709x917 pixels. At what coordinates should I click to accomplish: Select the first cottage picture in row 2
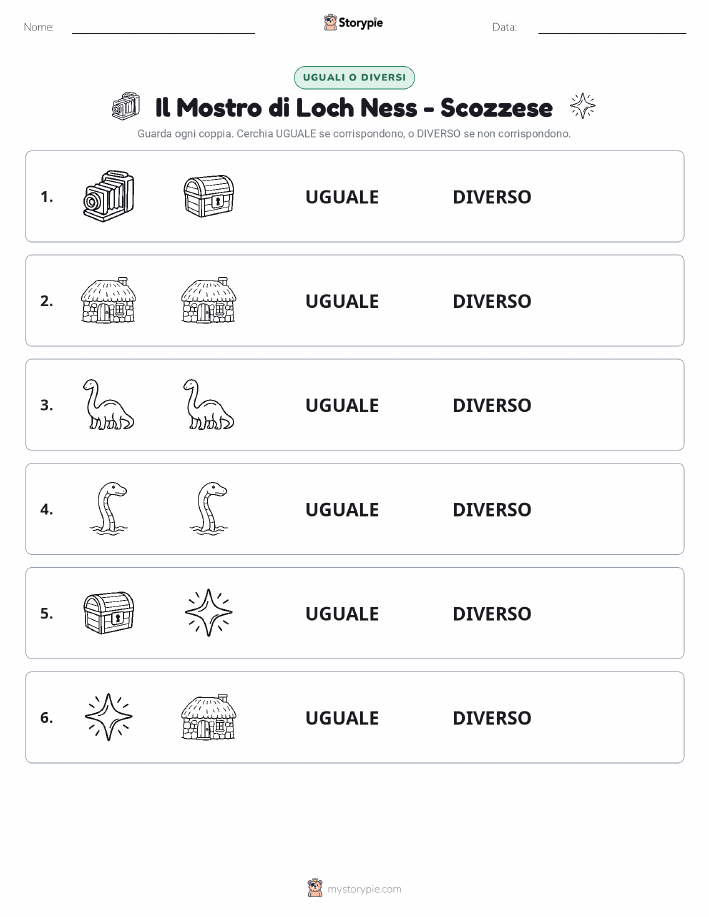click(x=108, y=300)
